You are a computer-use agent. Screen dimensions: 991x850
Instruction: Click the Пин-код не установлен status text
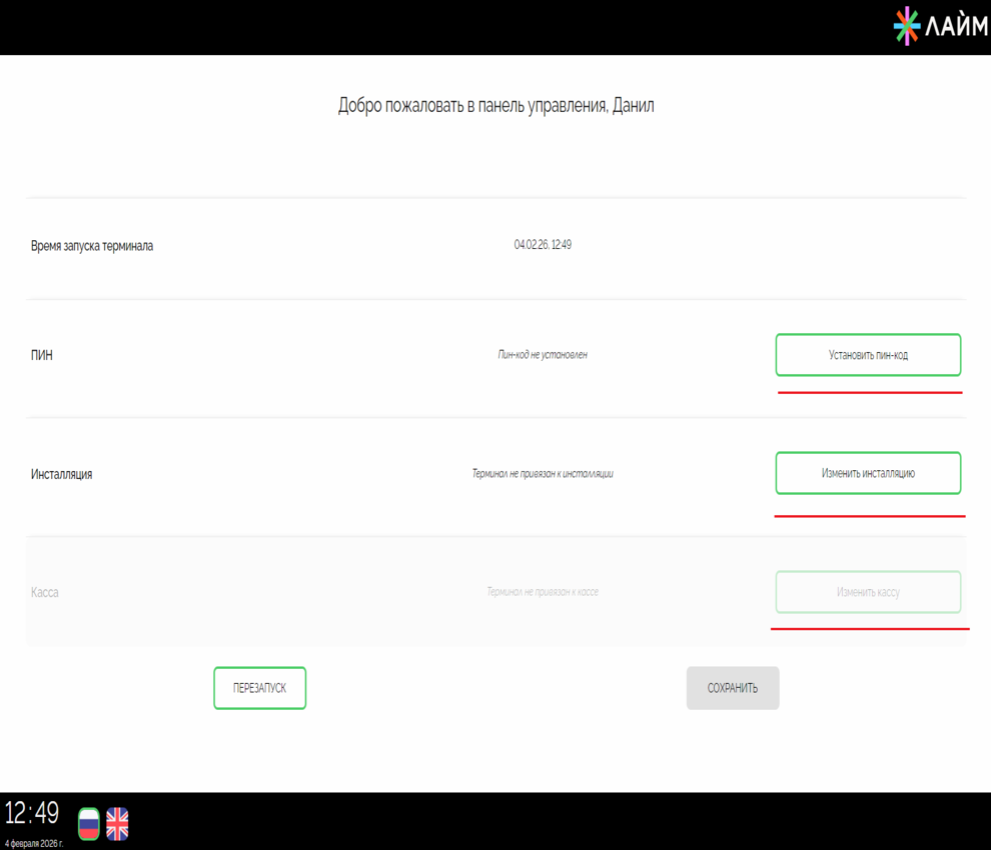point(542,355)
